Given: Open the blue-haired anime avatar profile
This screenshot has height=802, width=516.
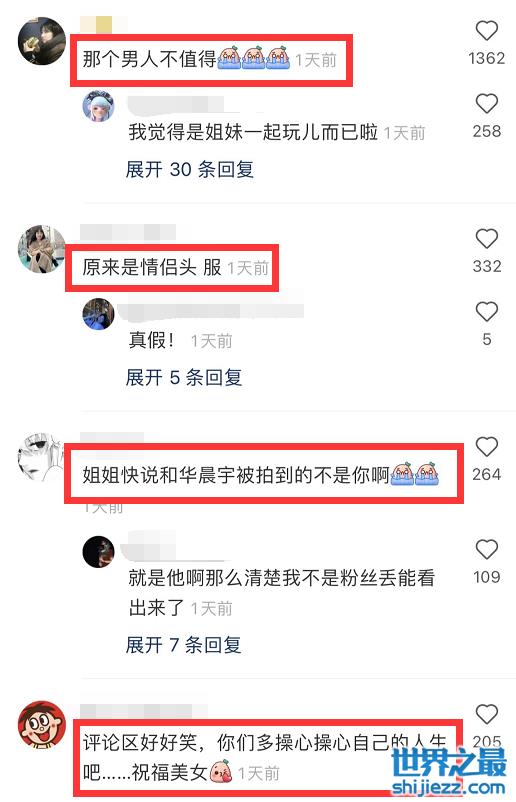Looking at the screenshot, I should tap(98, 106).
